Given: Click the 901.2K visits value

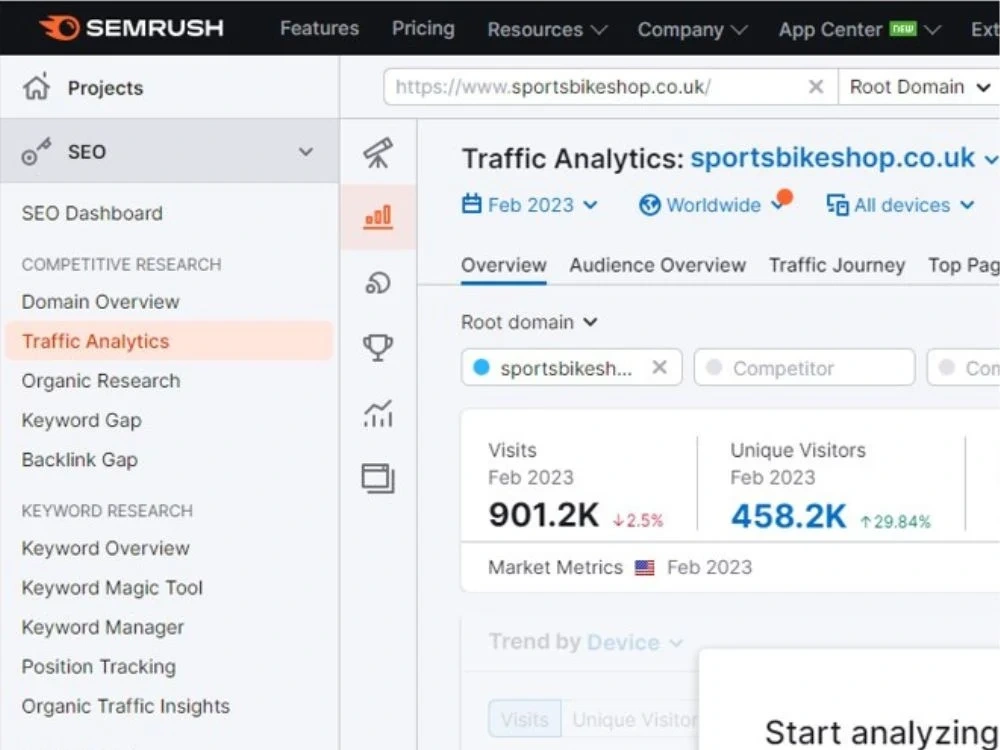Looking at the screenshot, I should tap(544, 515).
